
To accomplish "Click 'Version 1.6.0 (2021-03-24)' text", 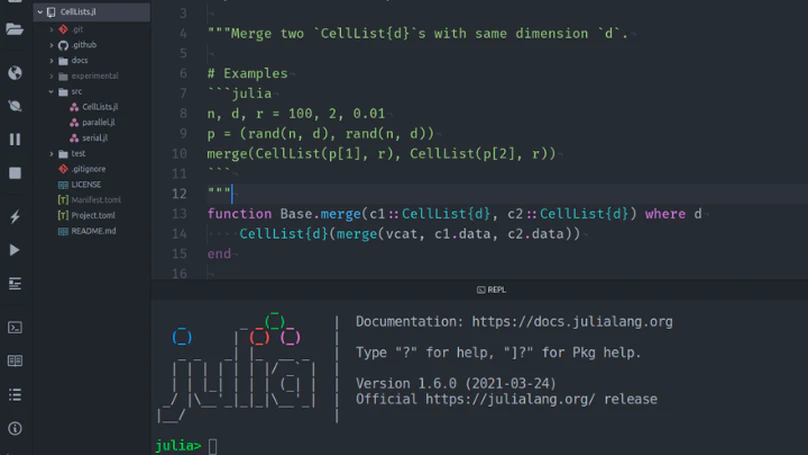I will [456, 383].
